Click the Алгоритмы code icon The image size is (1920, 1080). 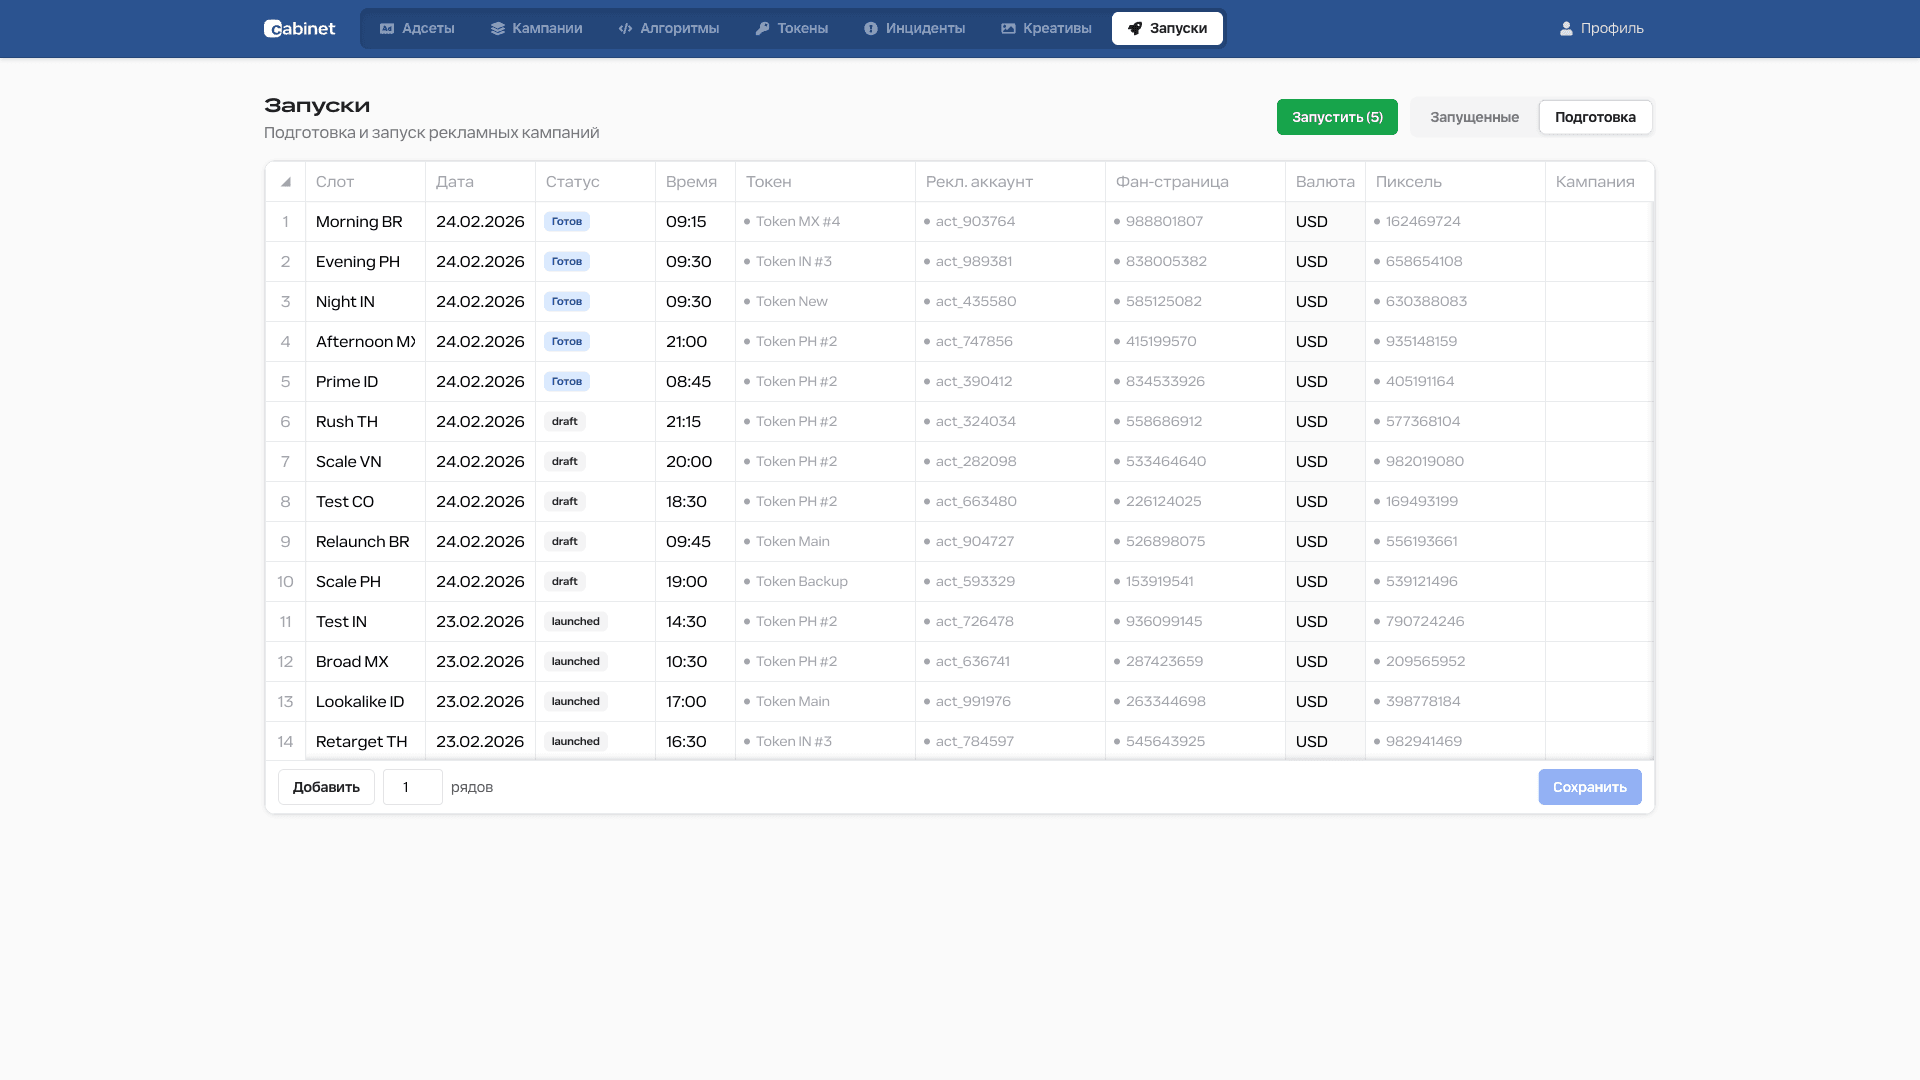[x=625, y=29]
